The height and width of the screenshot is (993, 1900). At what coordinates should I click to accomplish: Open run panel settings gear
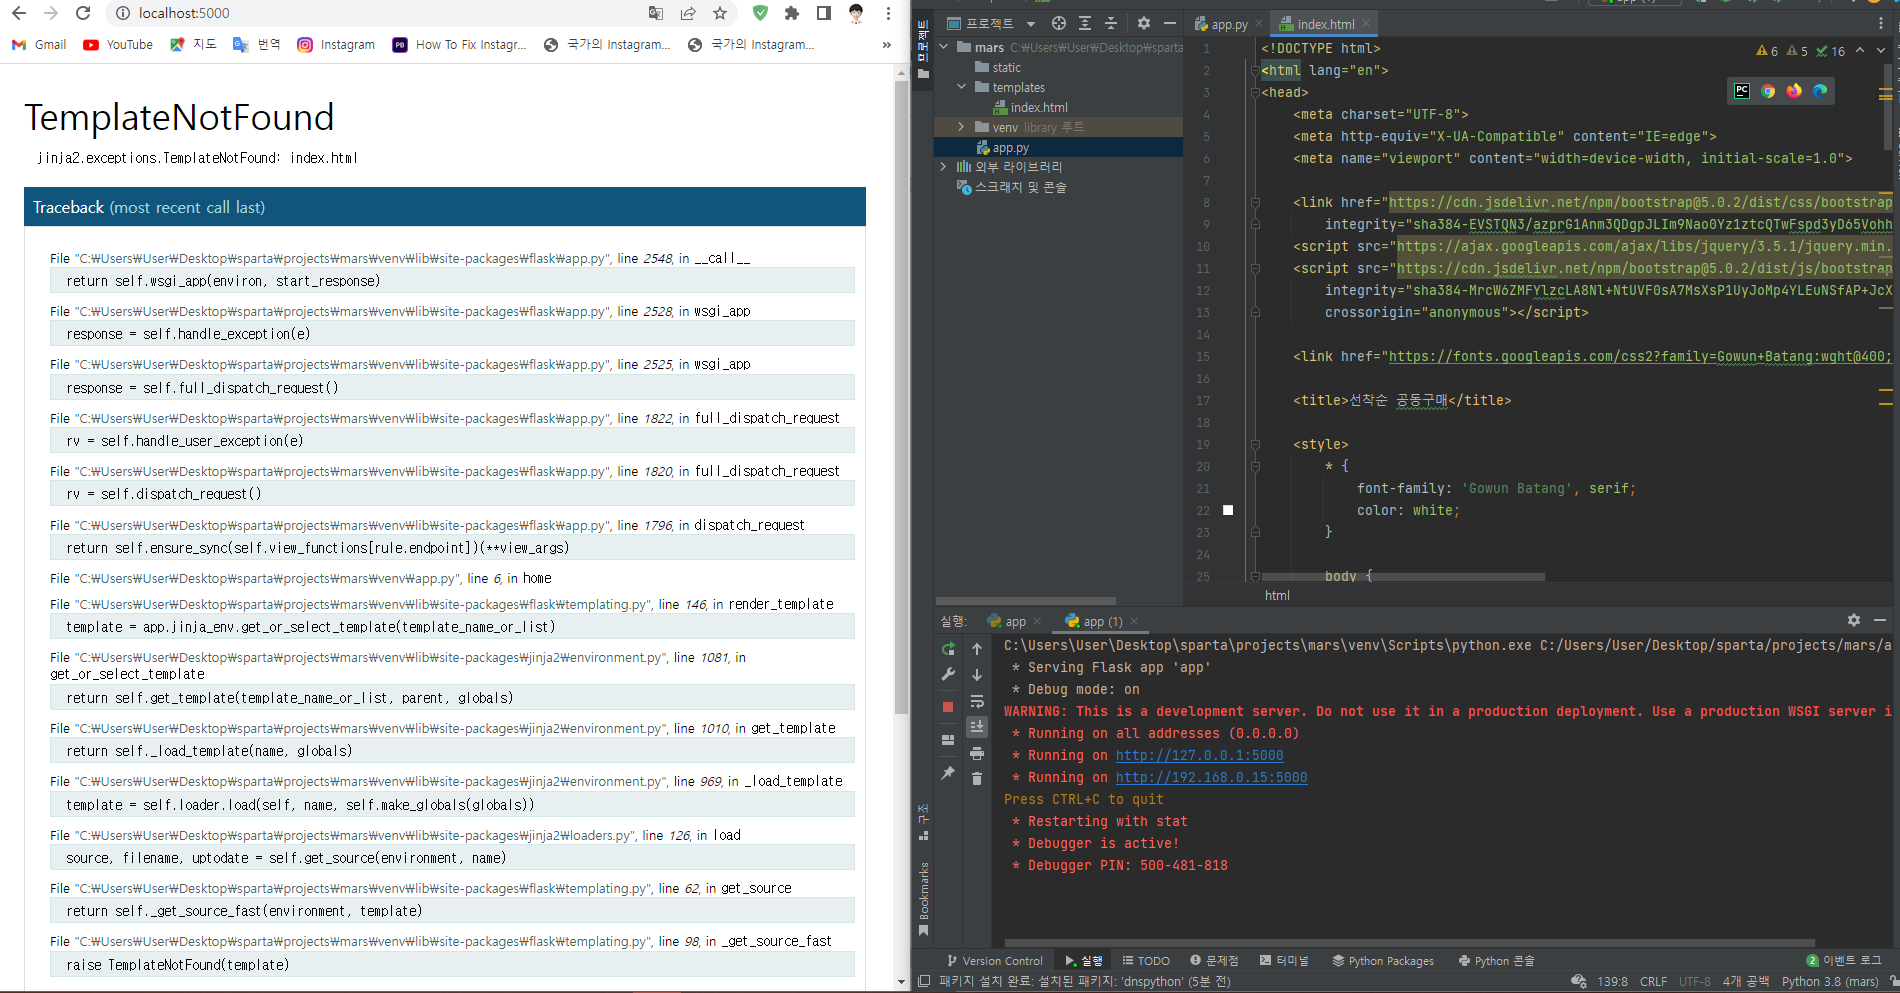[1854, 620]
